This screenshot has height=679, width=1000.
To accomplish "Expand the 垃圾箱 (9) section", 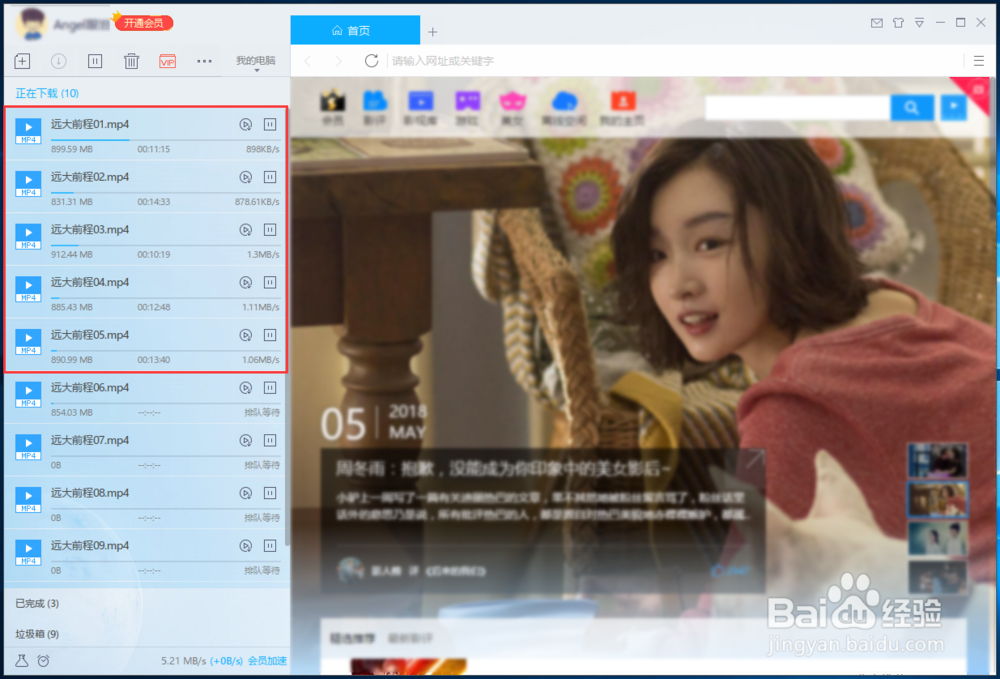I will [x=37, y=634].
